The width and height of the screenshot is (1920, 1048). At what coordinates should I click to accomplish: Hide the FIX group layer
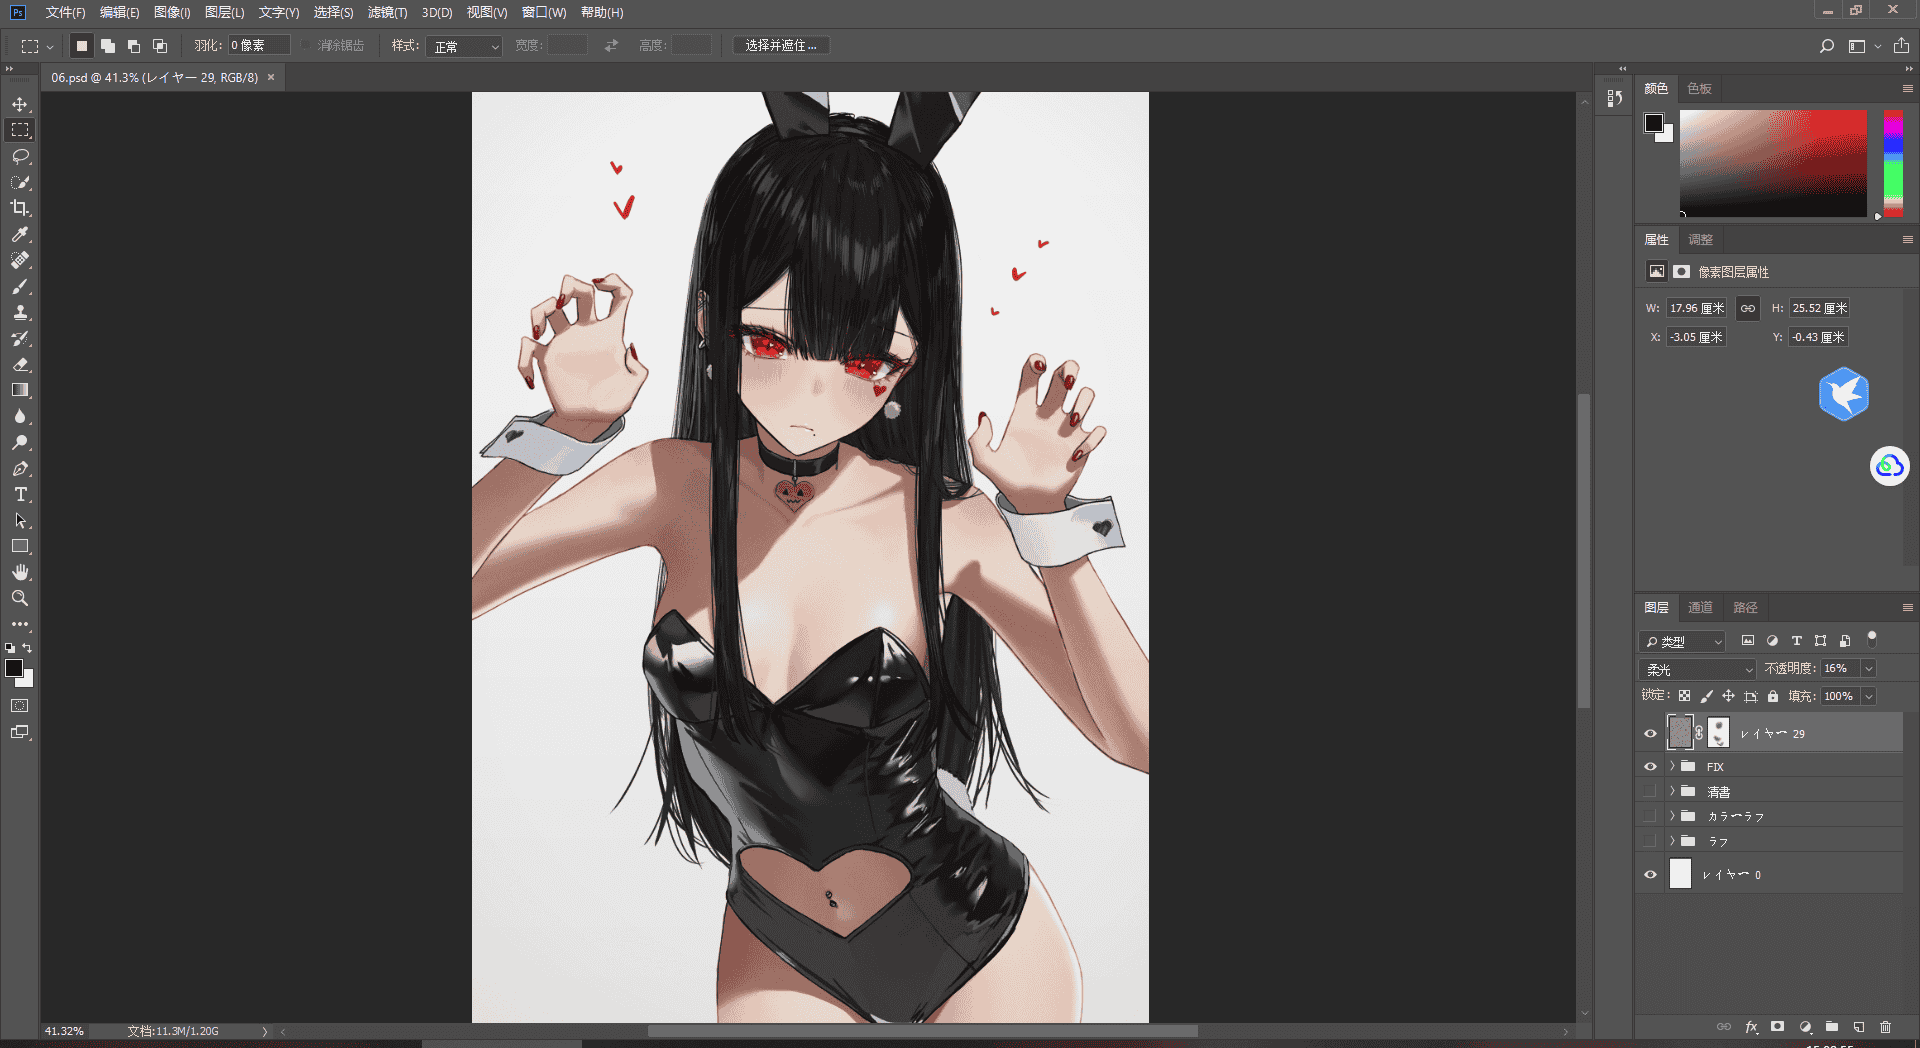(x=1650, y=767)
